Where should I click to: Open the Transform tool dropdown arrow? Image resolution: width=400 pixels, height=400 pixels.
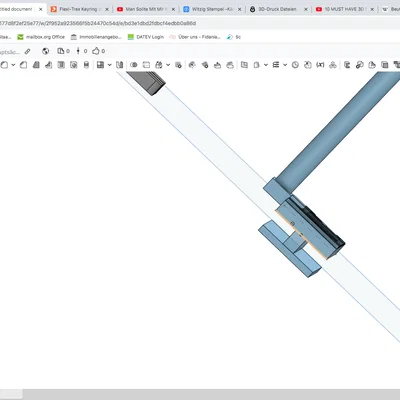coord(168,65)
